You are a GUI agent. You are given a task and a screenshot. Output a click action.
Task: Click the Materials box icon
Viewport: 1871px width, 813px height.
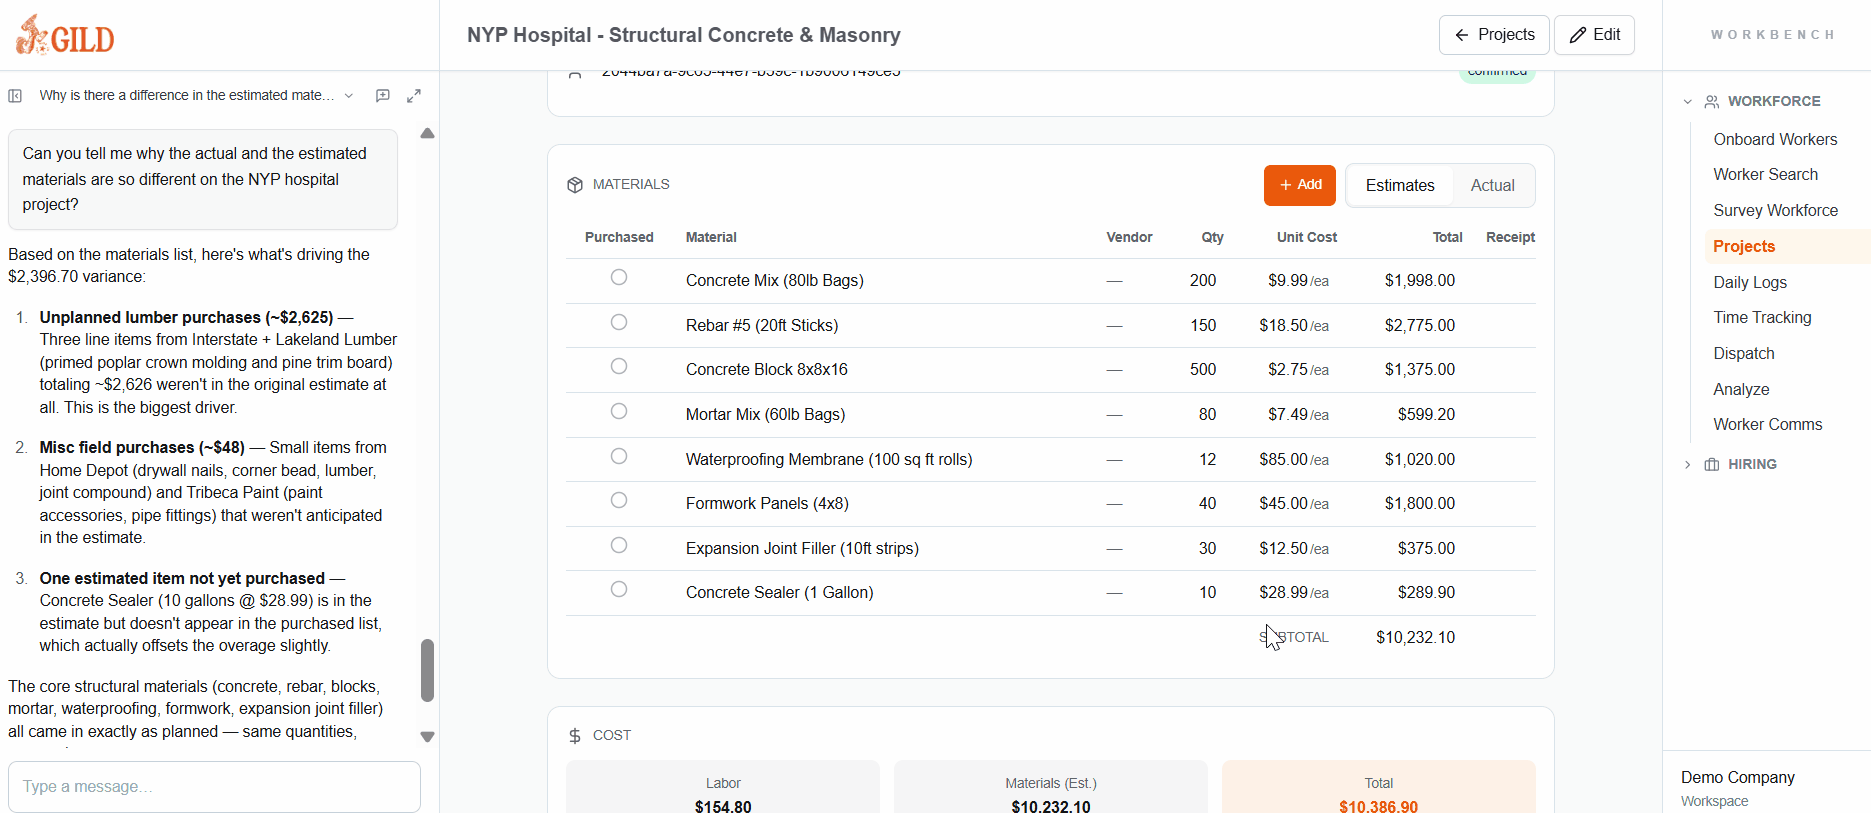pyautogui.click(x=575, y=185)
